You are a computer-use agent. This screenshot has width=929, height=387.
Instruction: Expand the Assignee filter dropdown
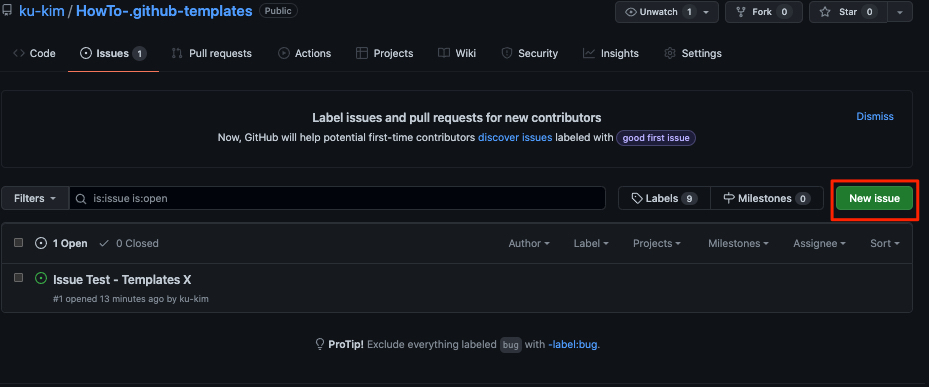click(819, 244)
